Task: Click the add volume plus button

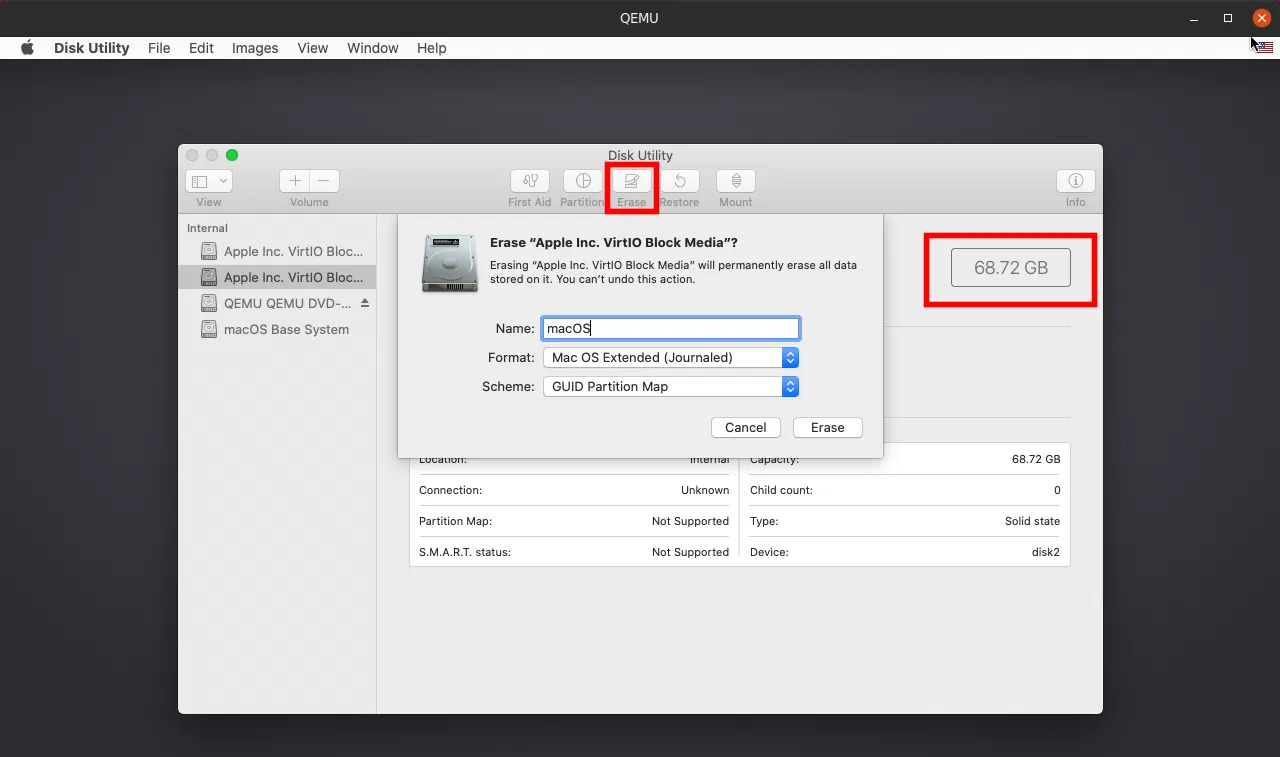Action: [x=295, y=181]
